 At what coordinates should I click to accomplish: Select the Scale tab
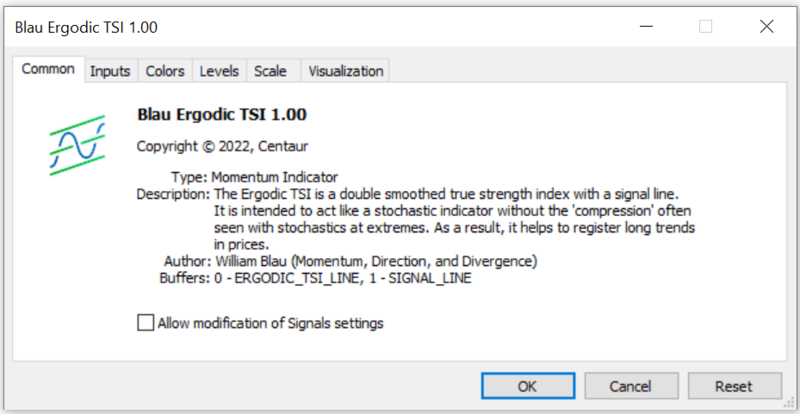(270, 71)
